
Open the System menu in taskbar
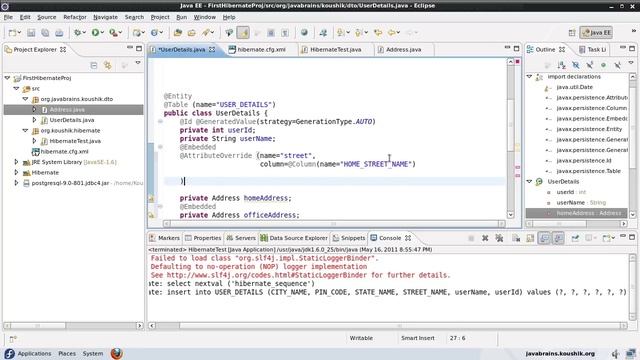click(93, 353)
